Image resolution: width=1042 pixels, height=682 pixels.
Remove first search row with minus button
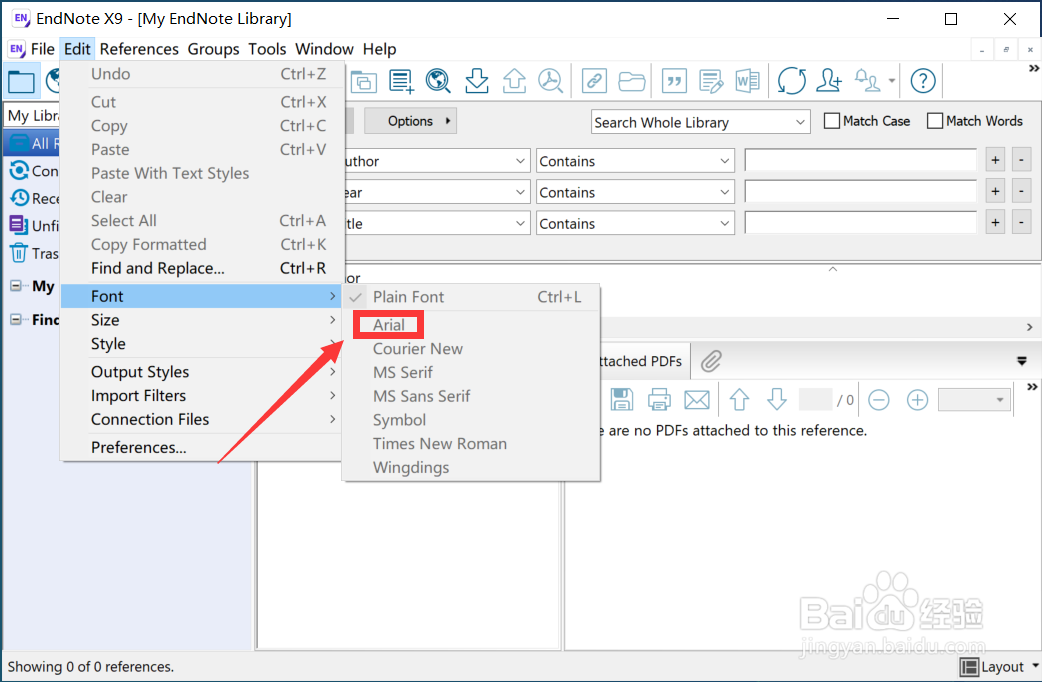coord(1021,160)
